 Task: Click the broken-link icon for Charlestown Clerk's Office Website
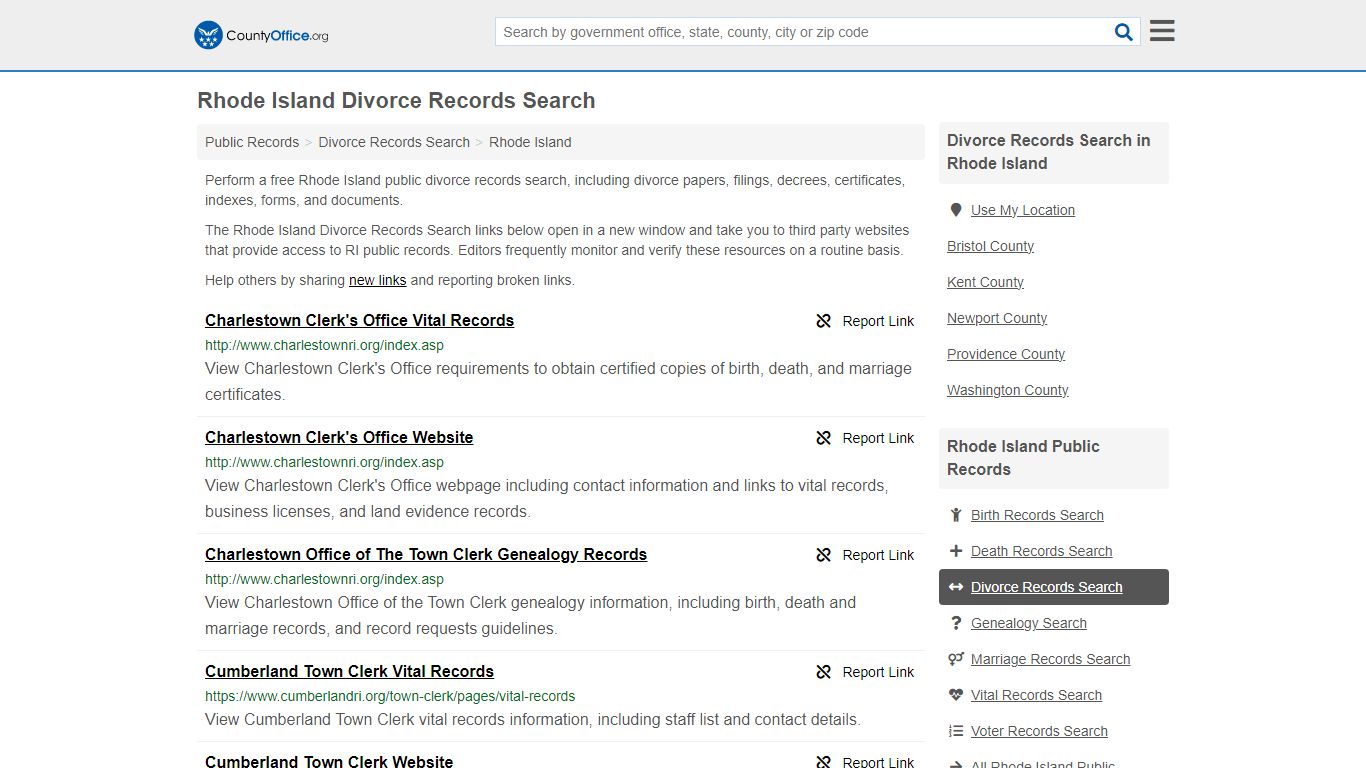point(824,438)
